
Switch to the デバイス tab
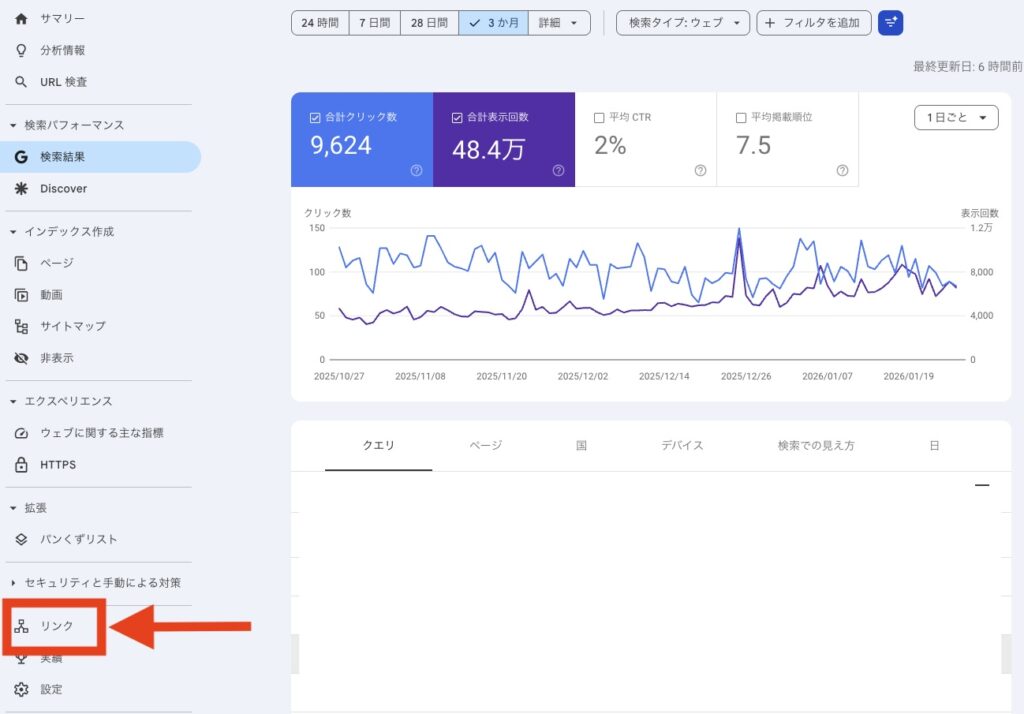click(x=681, y=446)
